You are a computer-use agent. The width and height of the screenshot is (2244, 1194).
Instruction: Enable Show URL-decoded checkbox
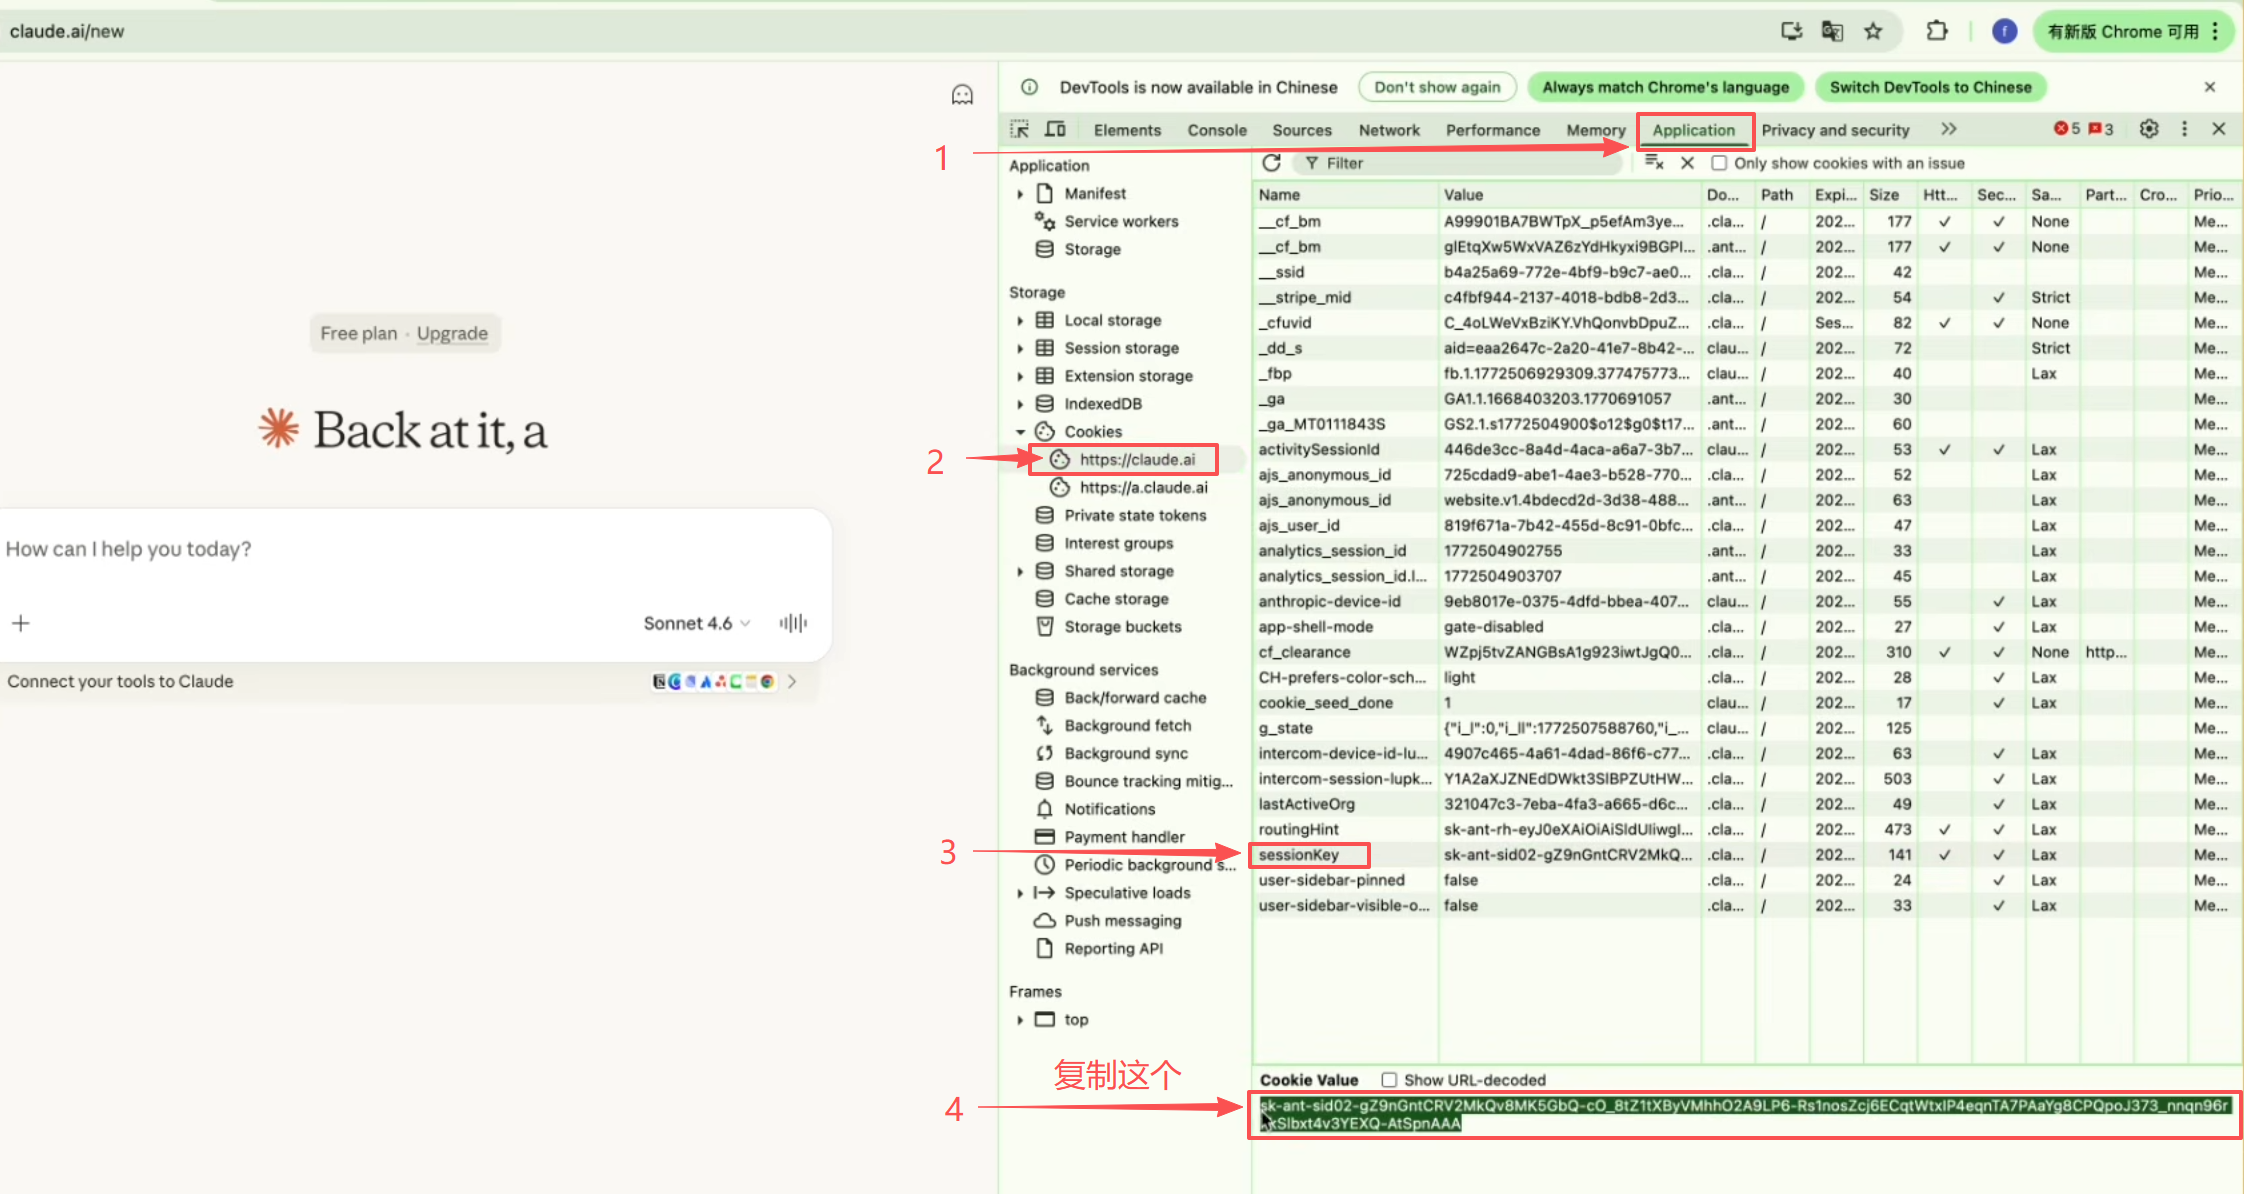[1389, 1080]
